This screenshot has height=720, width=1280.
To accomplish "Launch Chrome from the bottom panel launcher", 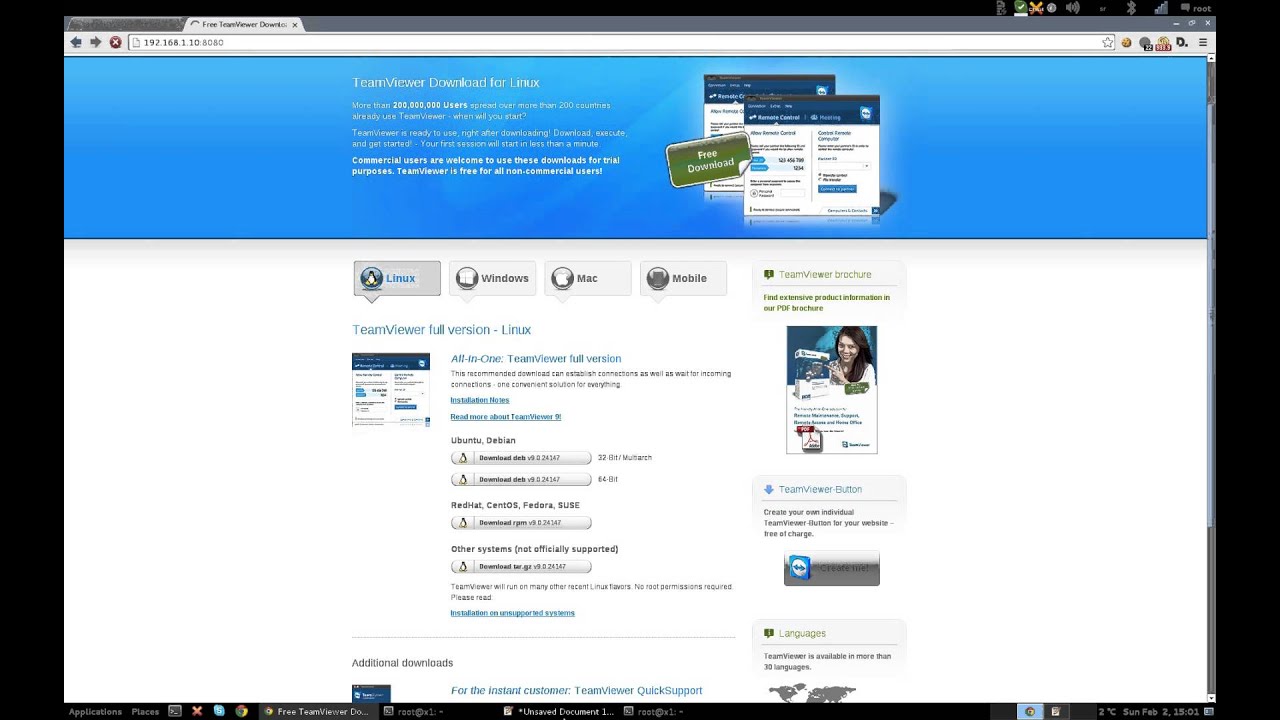I will [241, 712].
